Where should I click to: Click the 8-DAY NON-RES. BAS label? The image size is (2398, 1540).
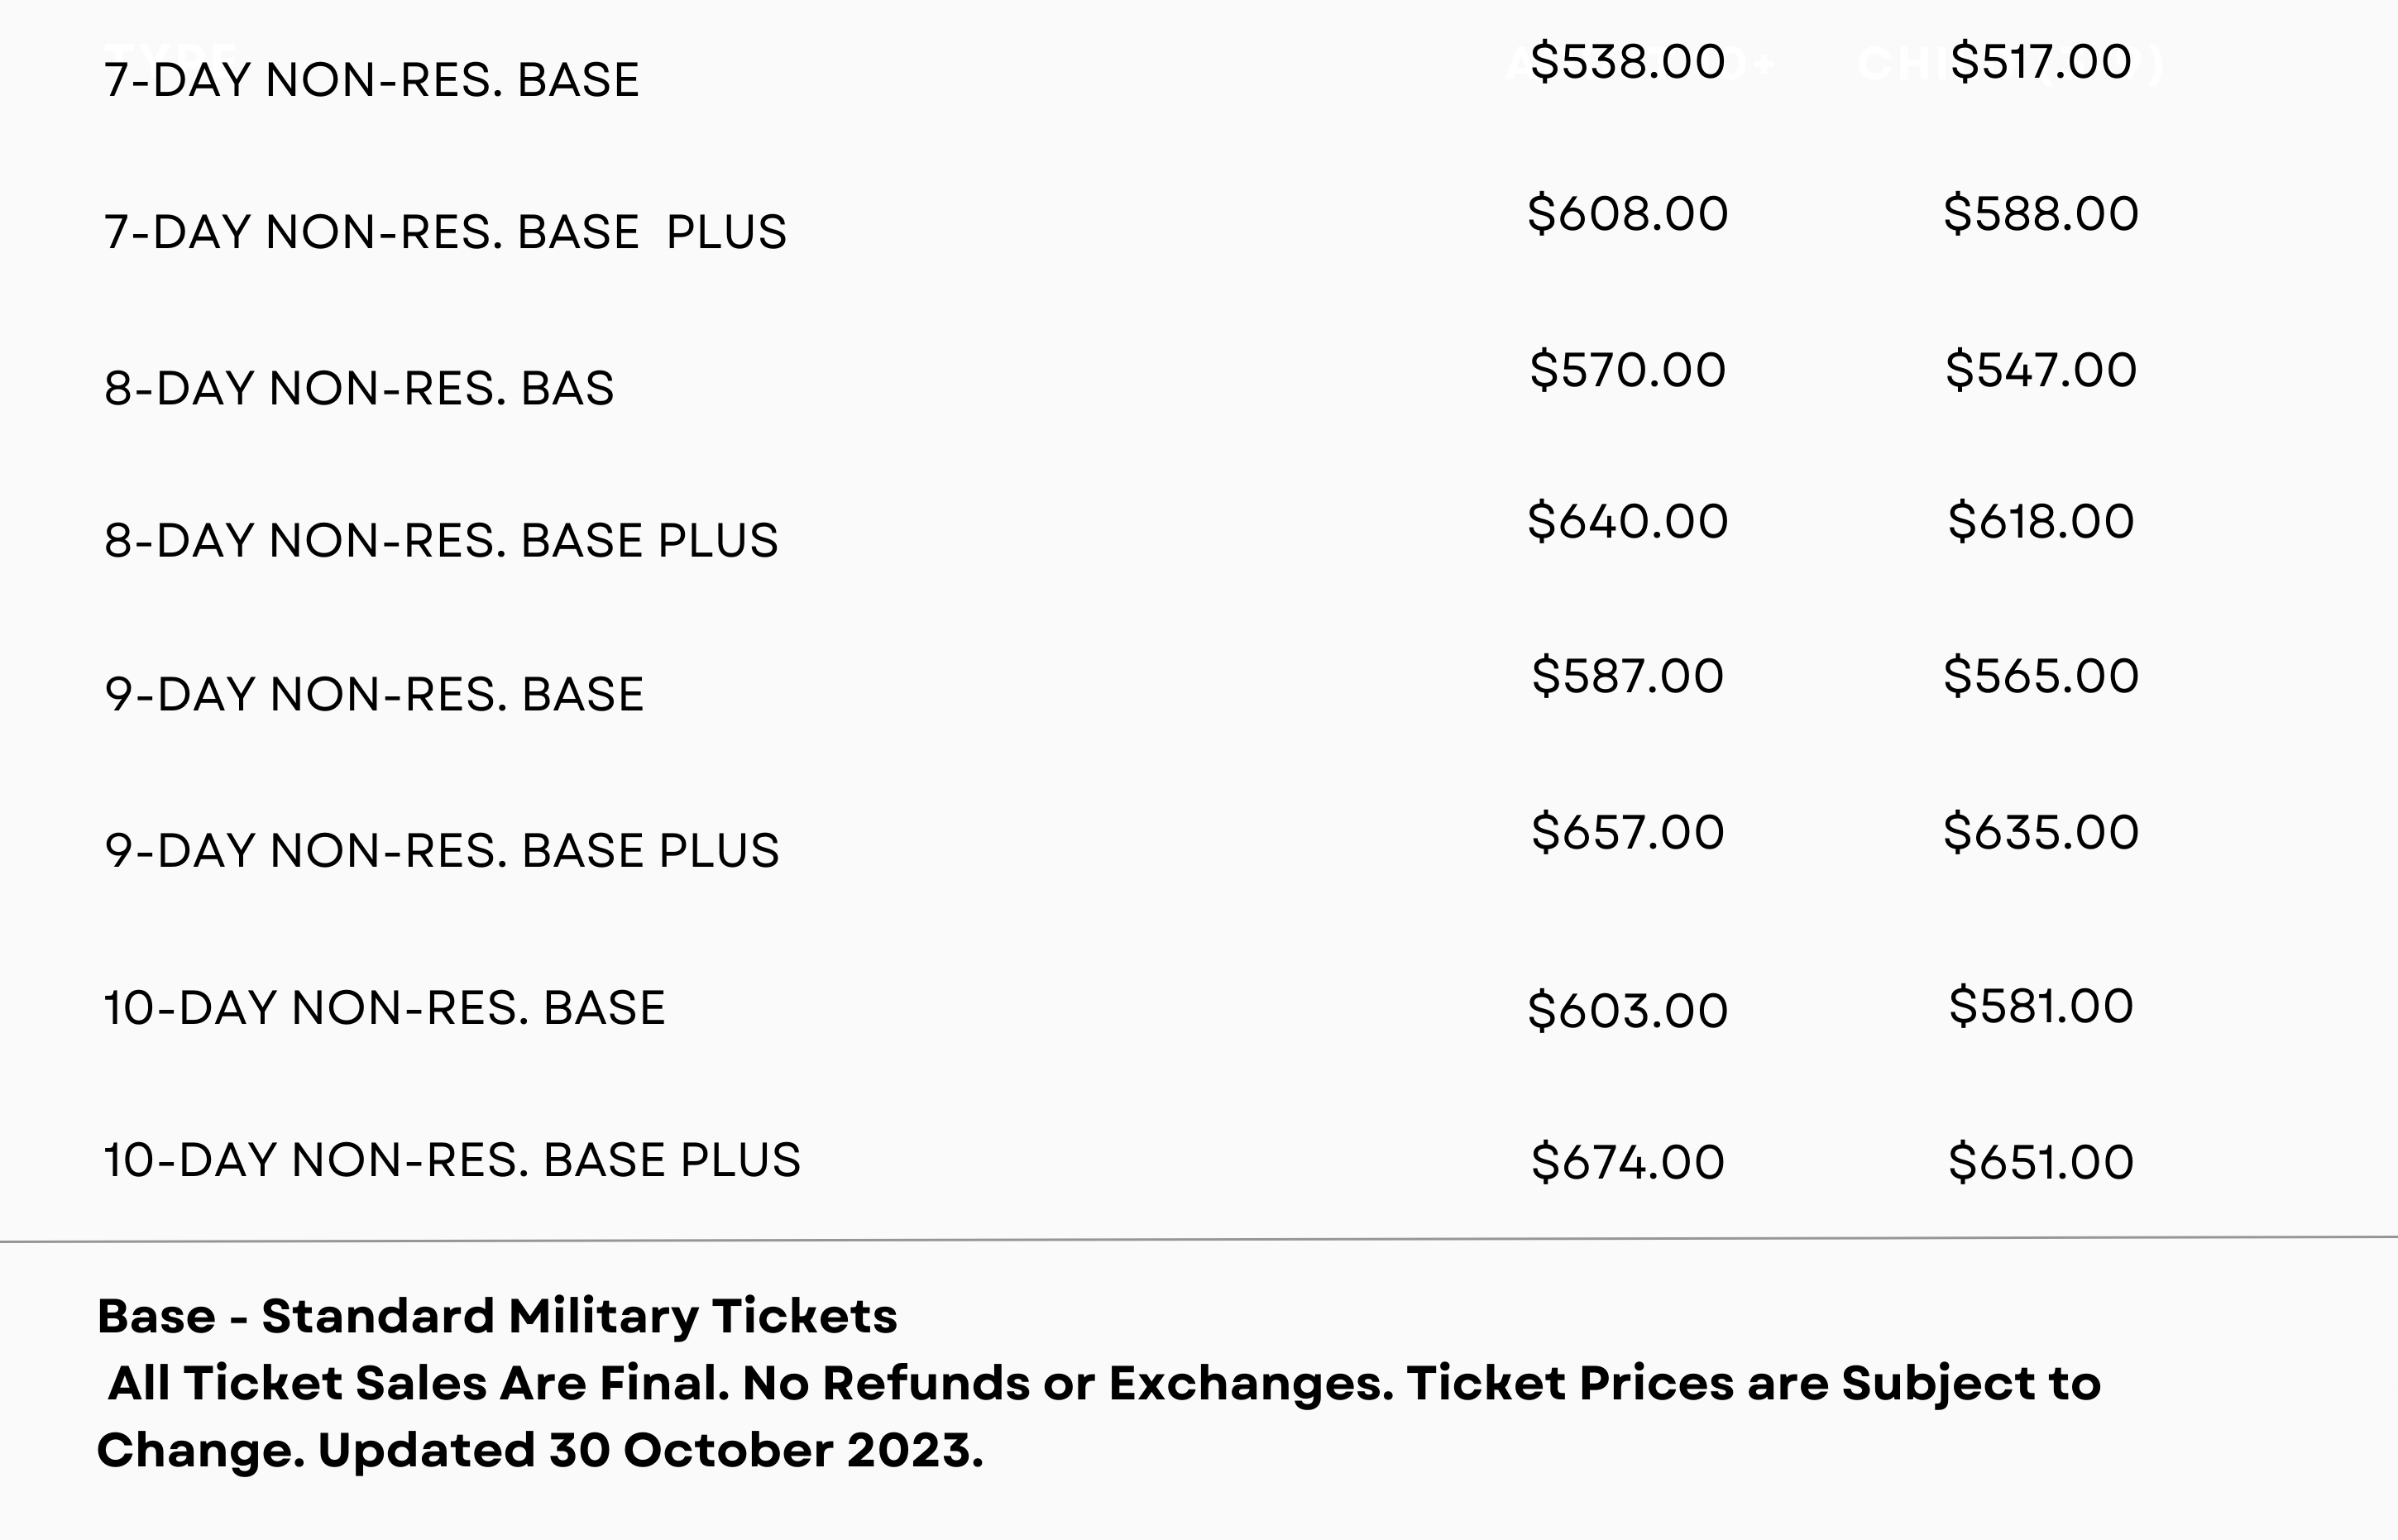click(359, 388)
